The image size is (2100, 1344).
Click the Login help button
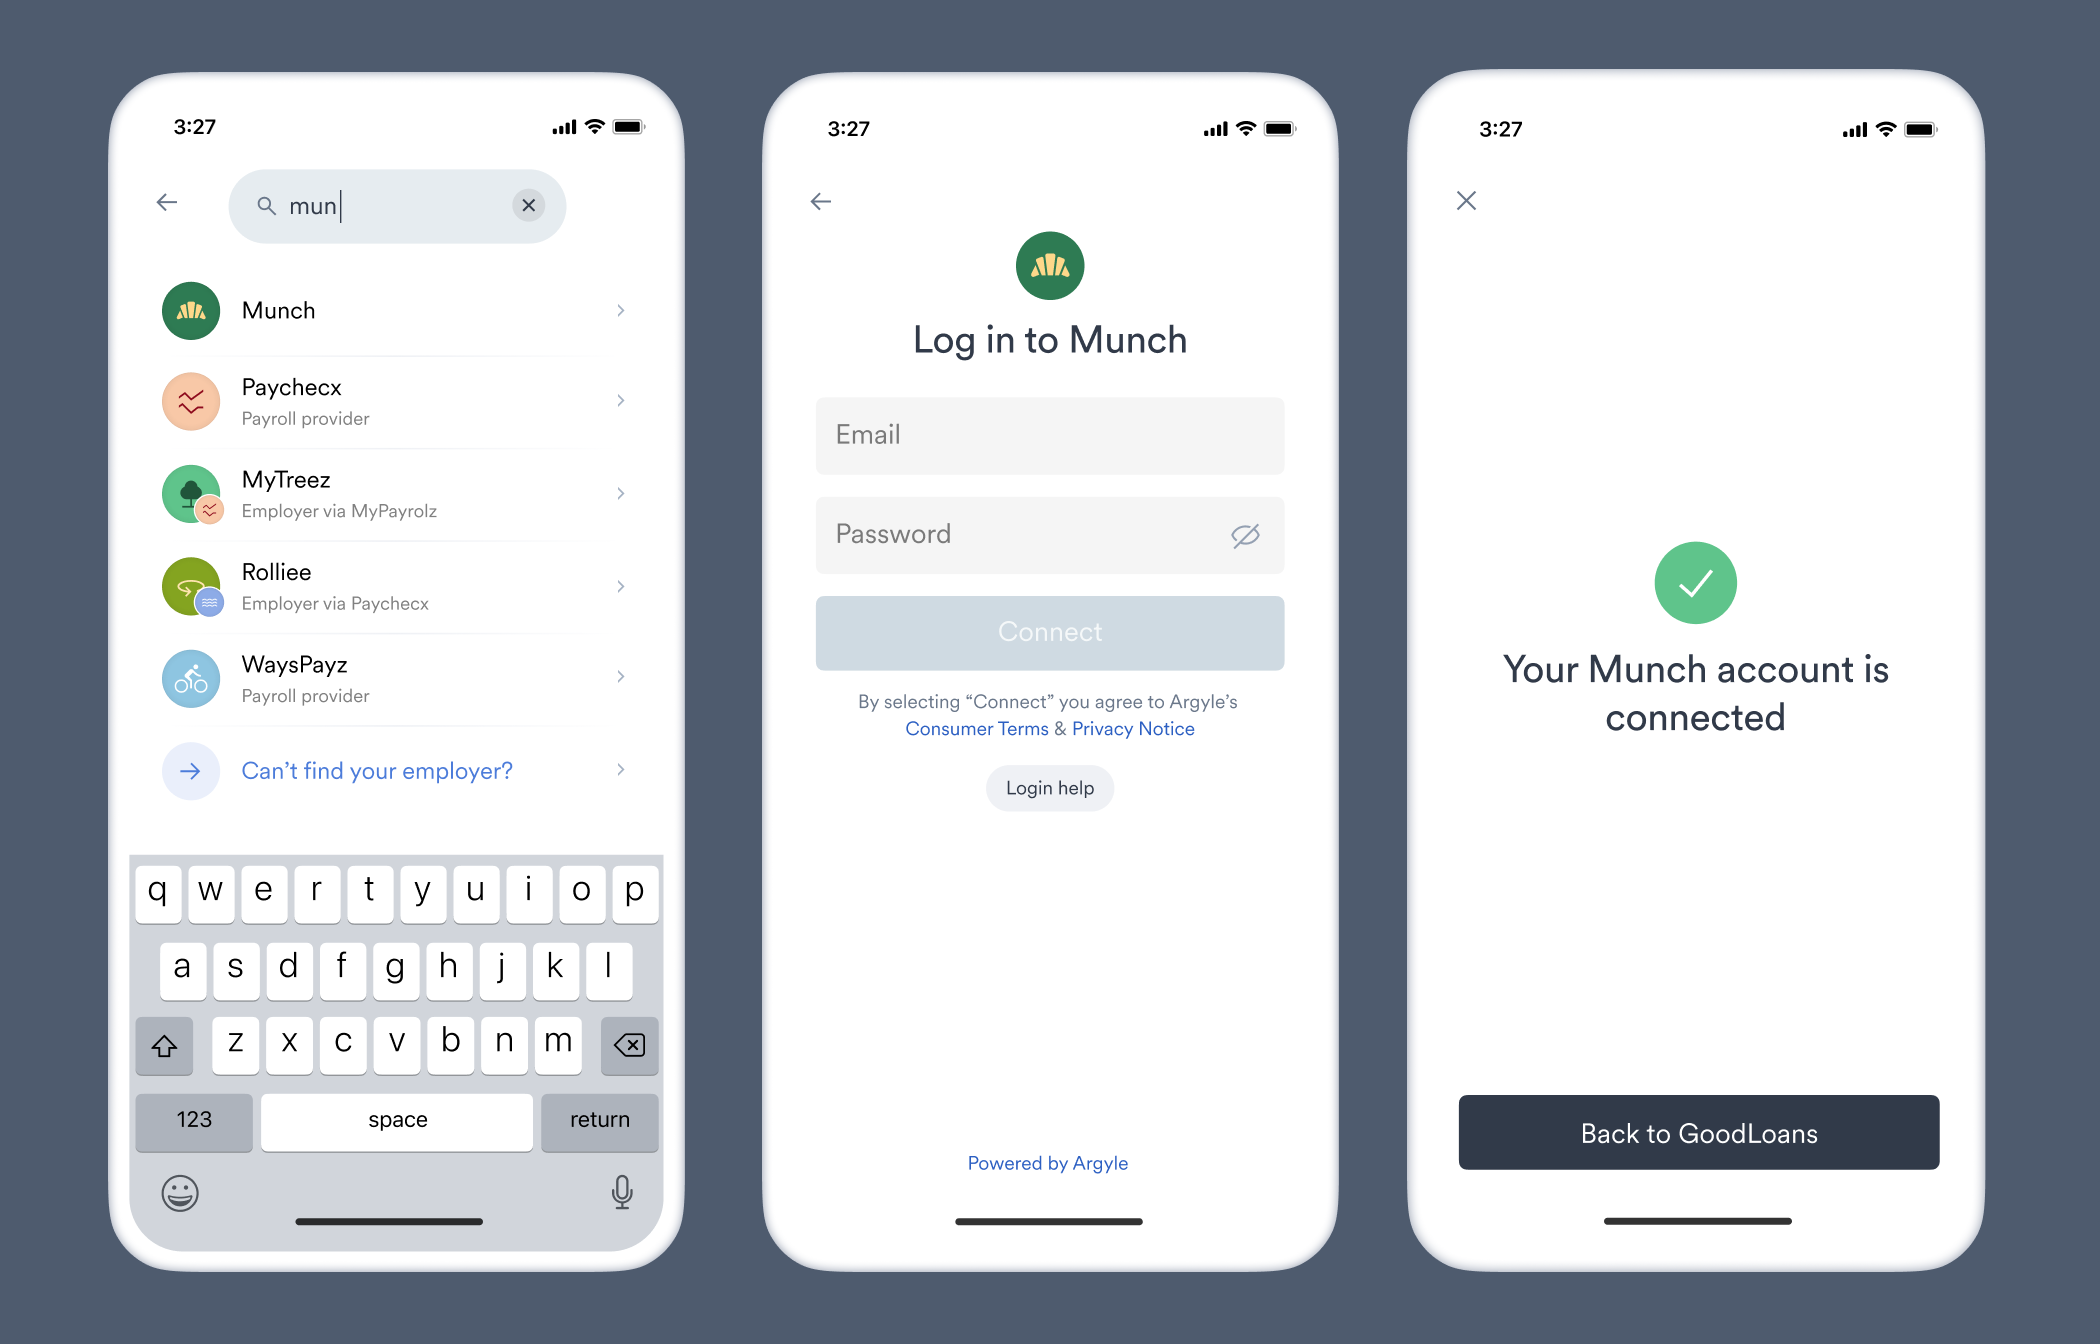coord(1048,788)
